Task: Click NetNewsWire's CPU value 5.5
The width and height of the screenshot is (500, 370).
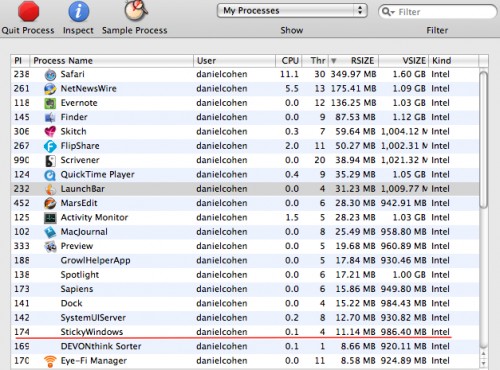Action: [x=292, y=89]
